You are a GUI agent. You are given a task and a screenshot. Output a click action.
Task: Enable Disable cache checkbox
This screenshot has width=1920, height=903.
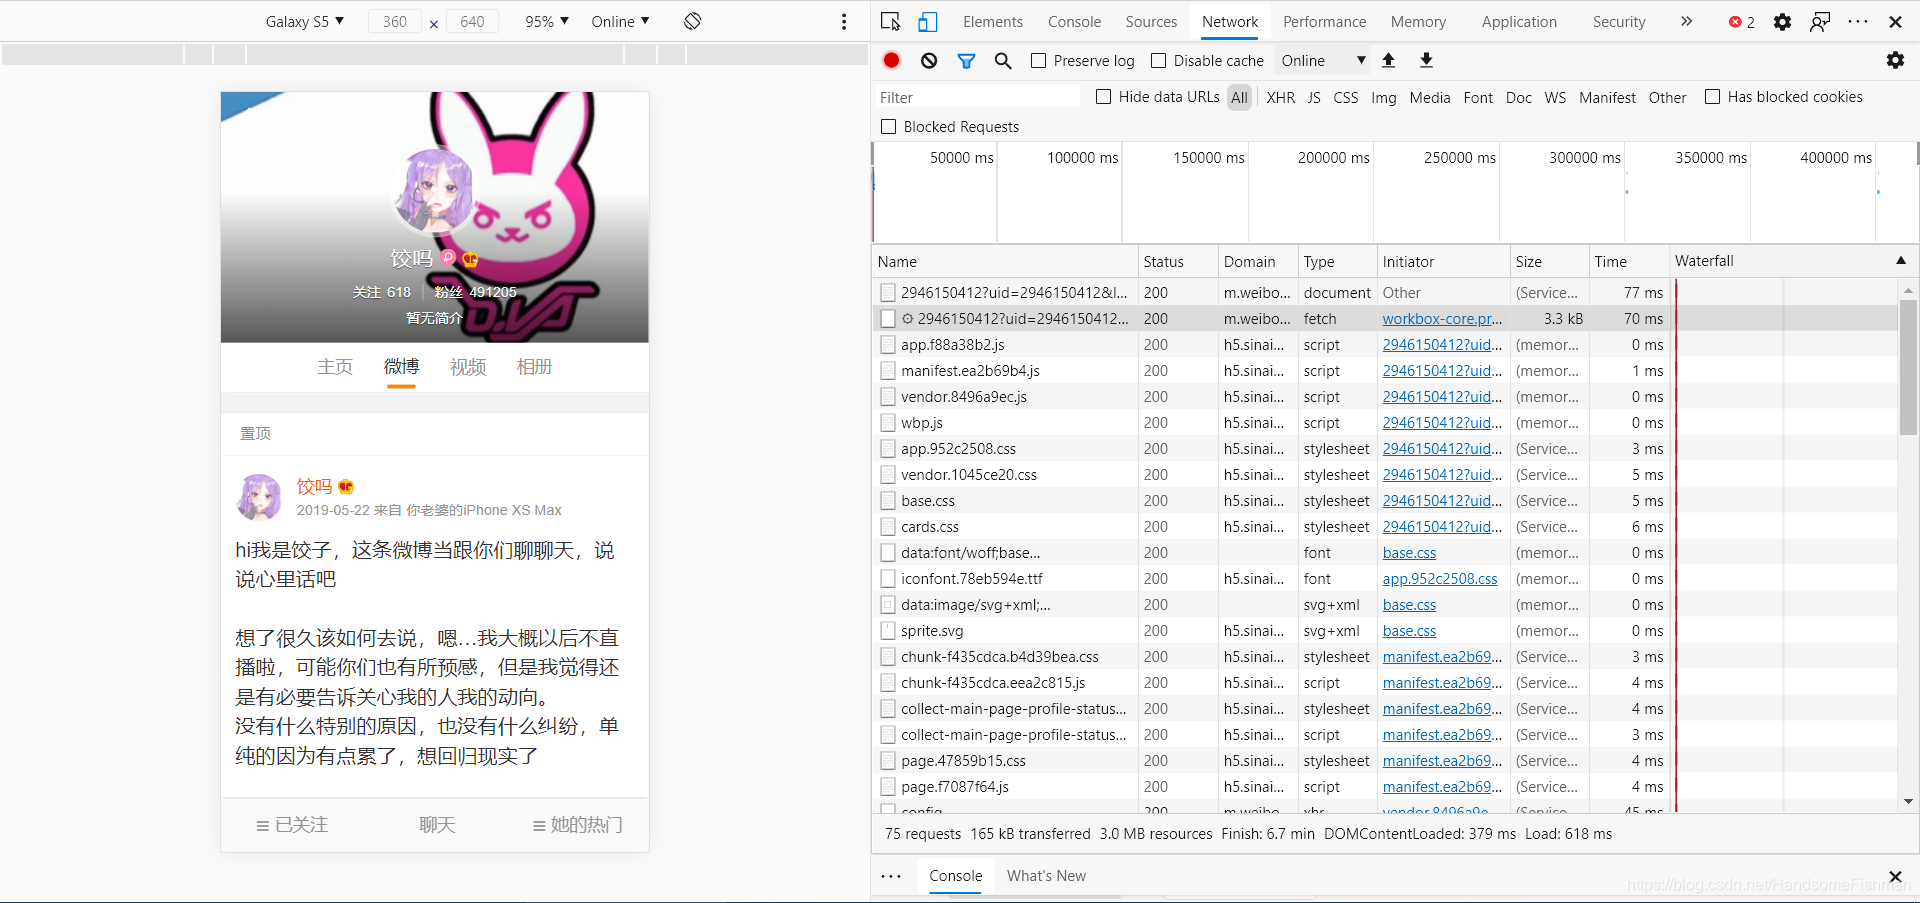1158,61
